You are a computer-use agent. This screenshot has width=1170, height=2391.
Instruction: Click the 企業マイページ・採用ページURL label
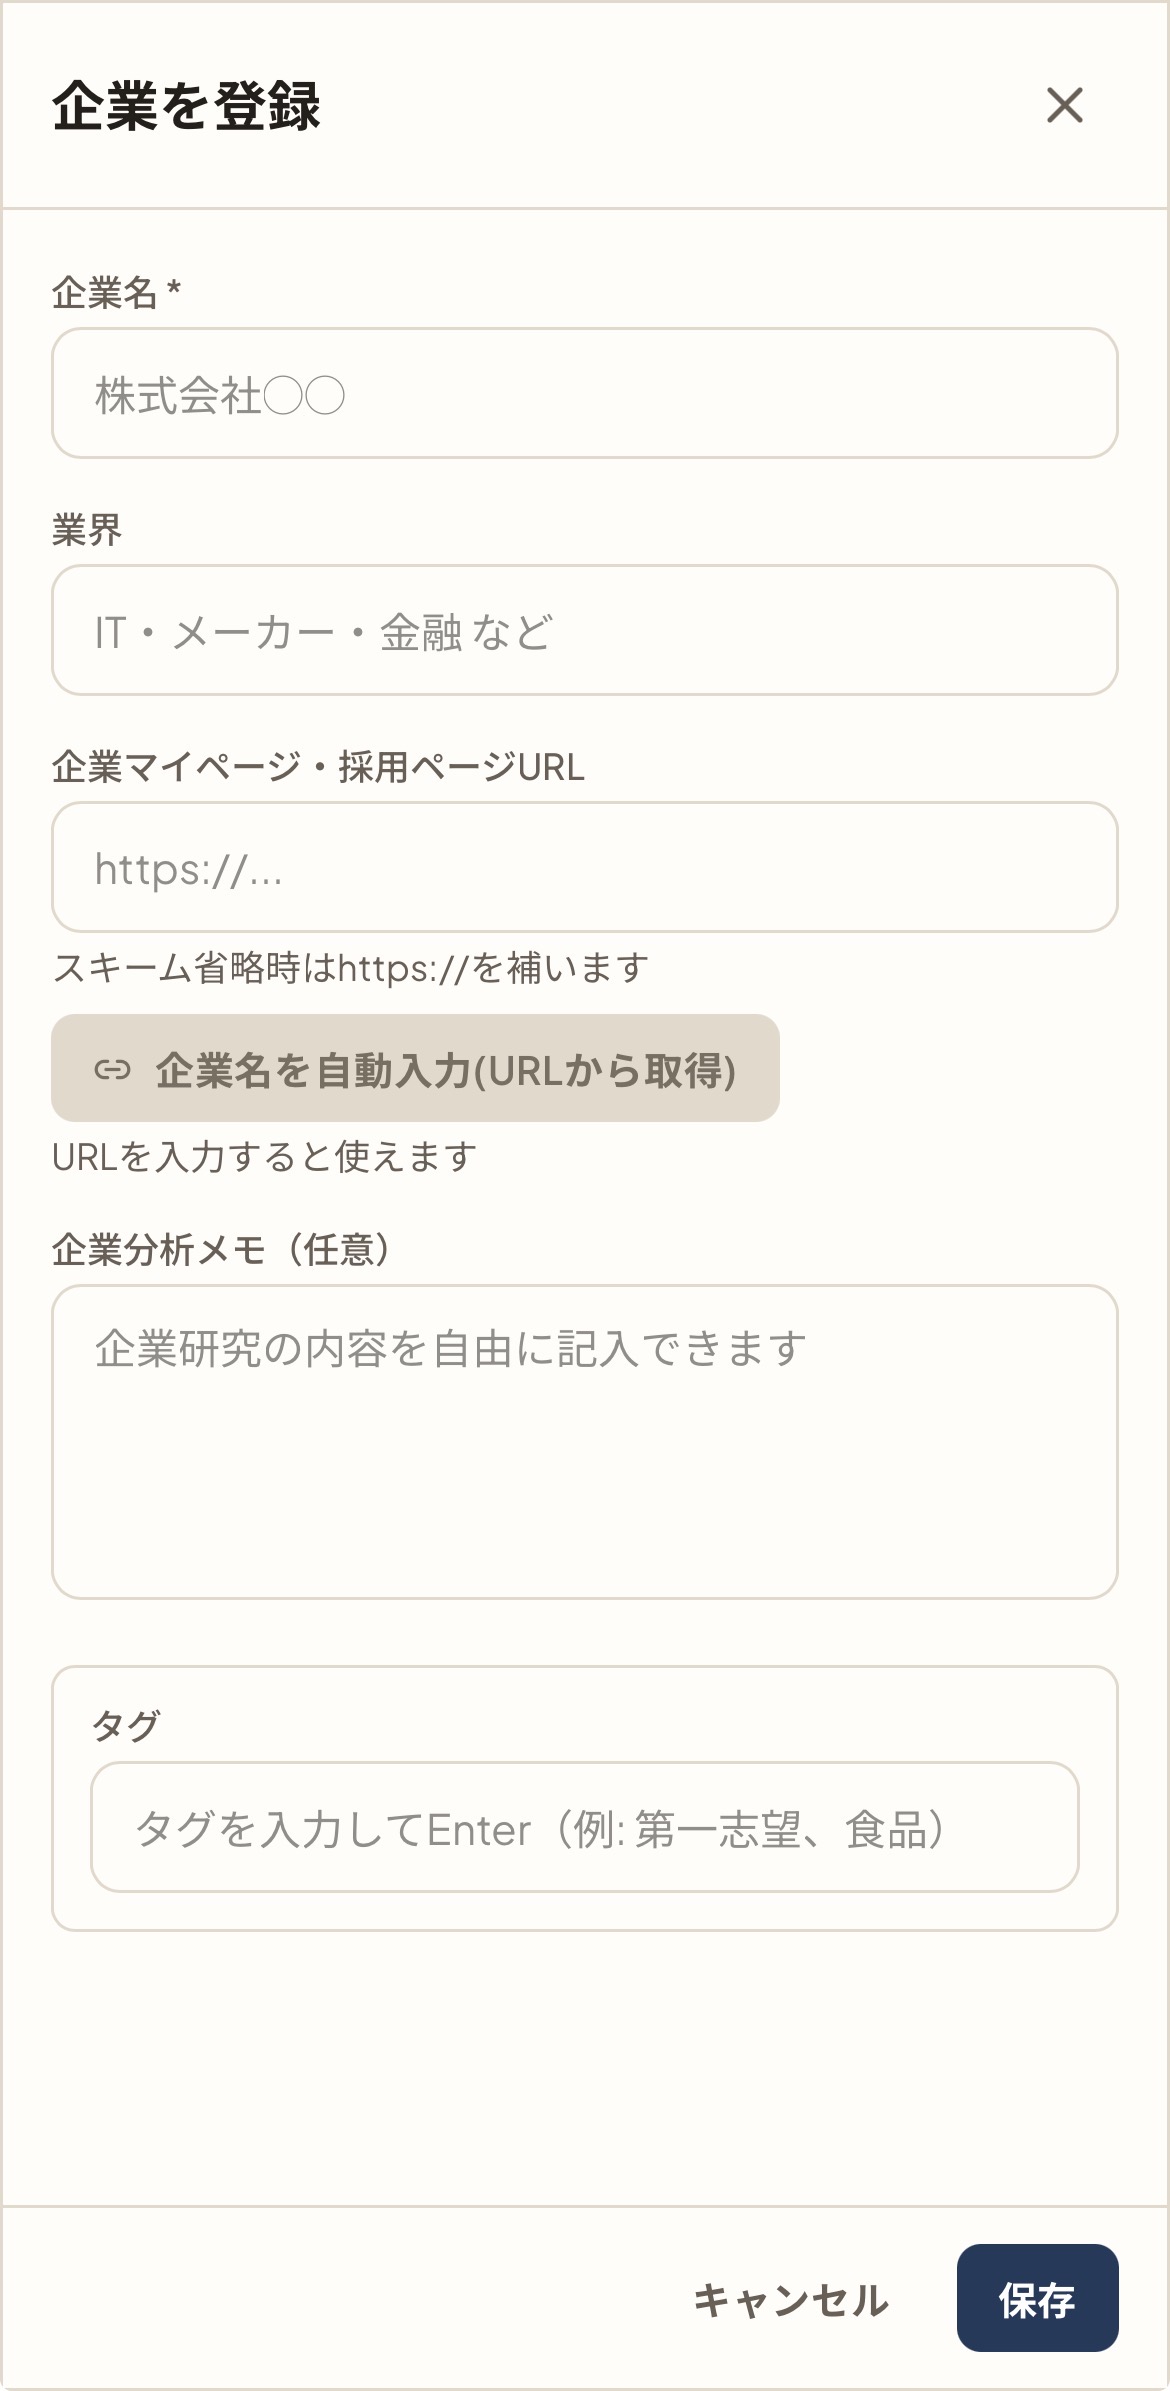tap(318, 767)
